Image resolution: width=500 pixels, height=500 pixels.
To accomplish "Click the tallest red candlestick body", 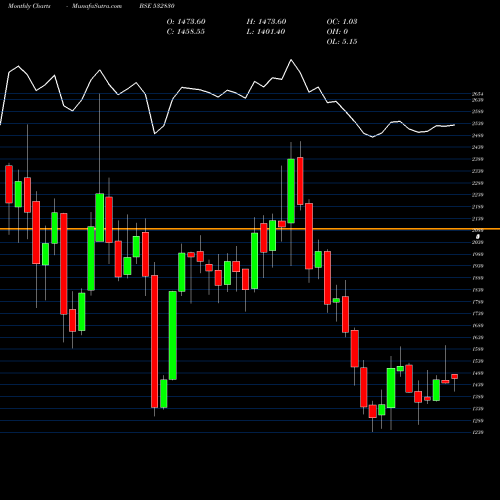I will pos(155,341).
